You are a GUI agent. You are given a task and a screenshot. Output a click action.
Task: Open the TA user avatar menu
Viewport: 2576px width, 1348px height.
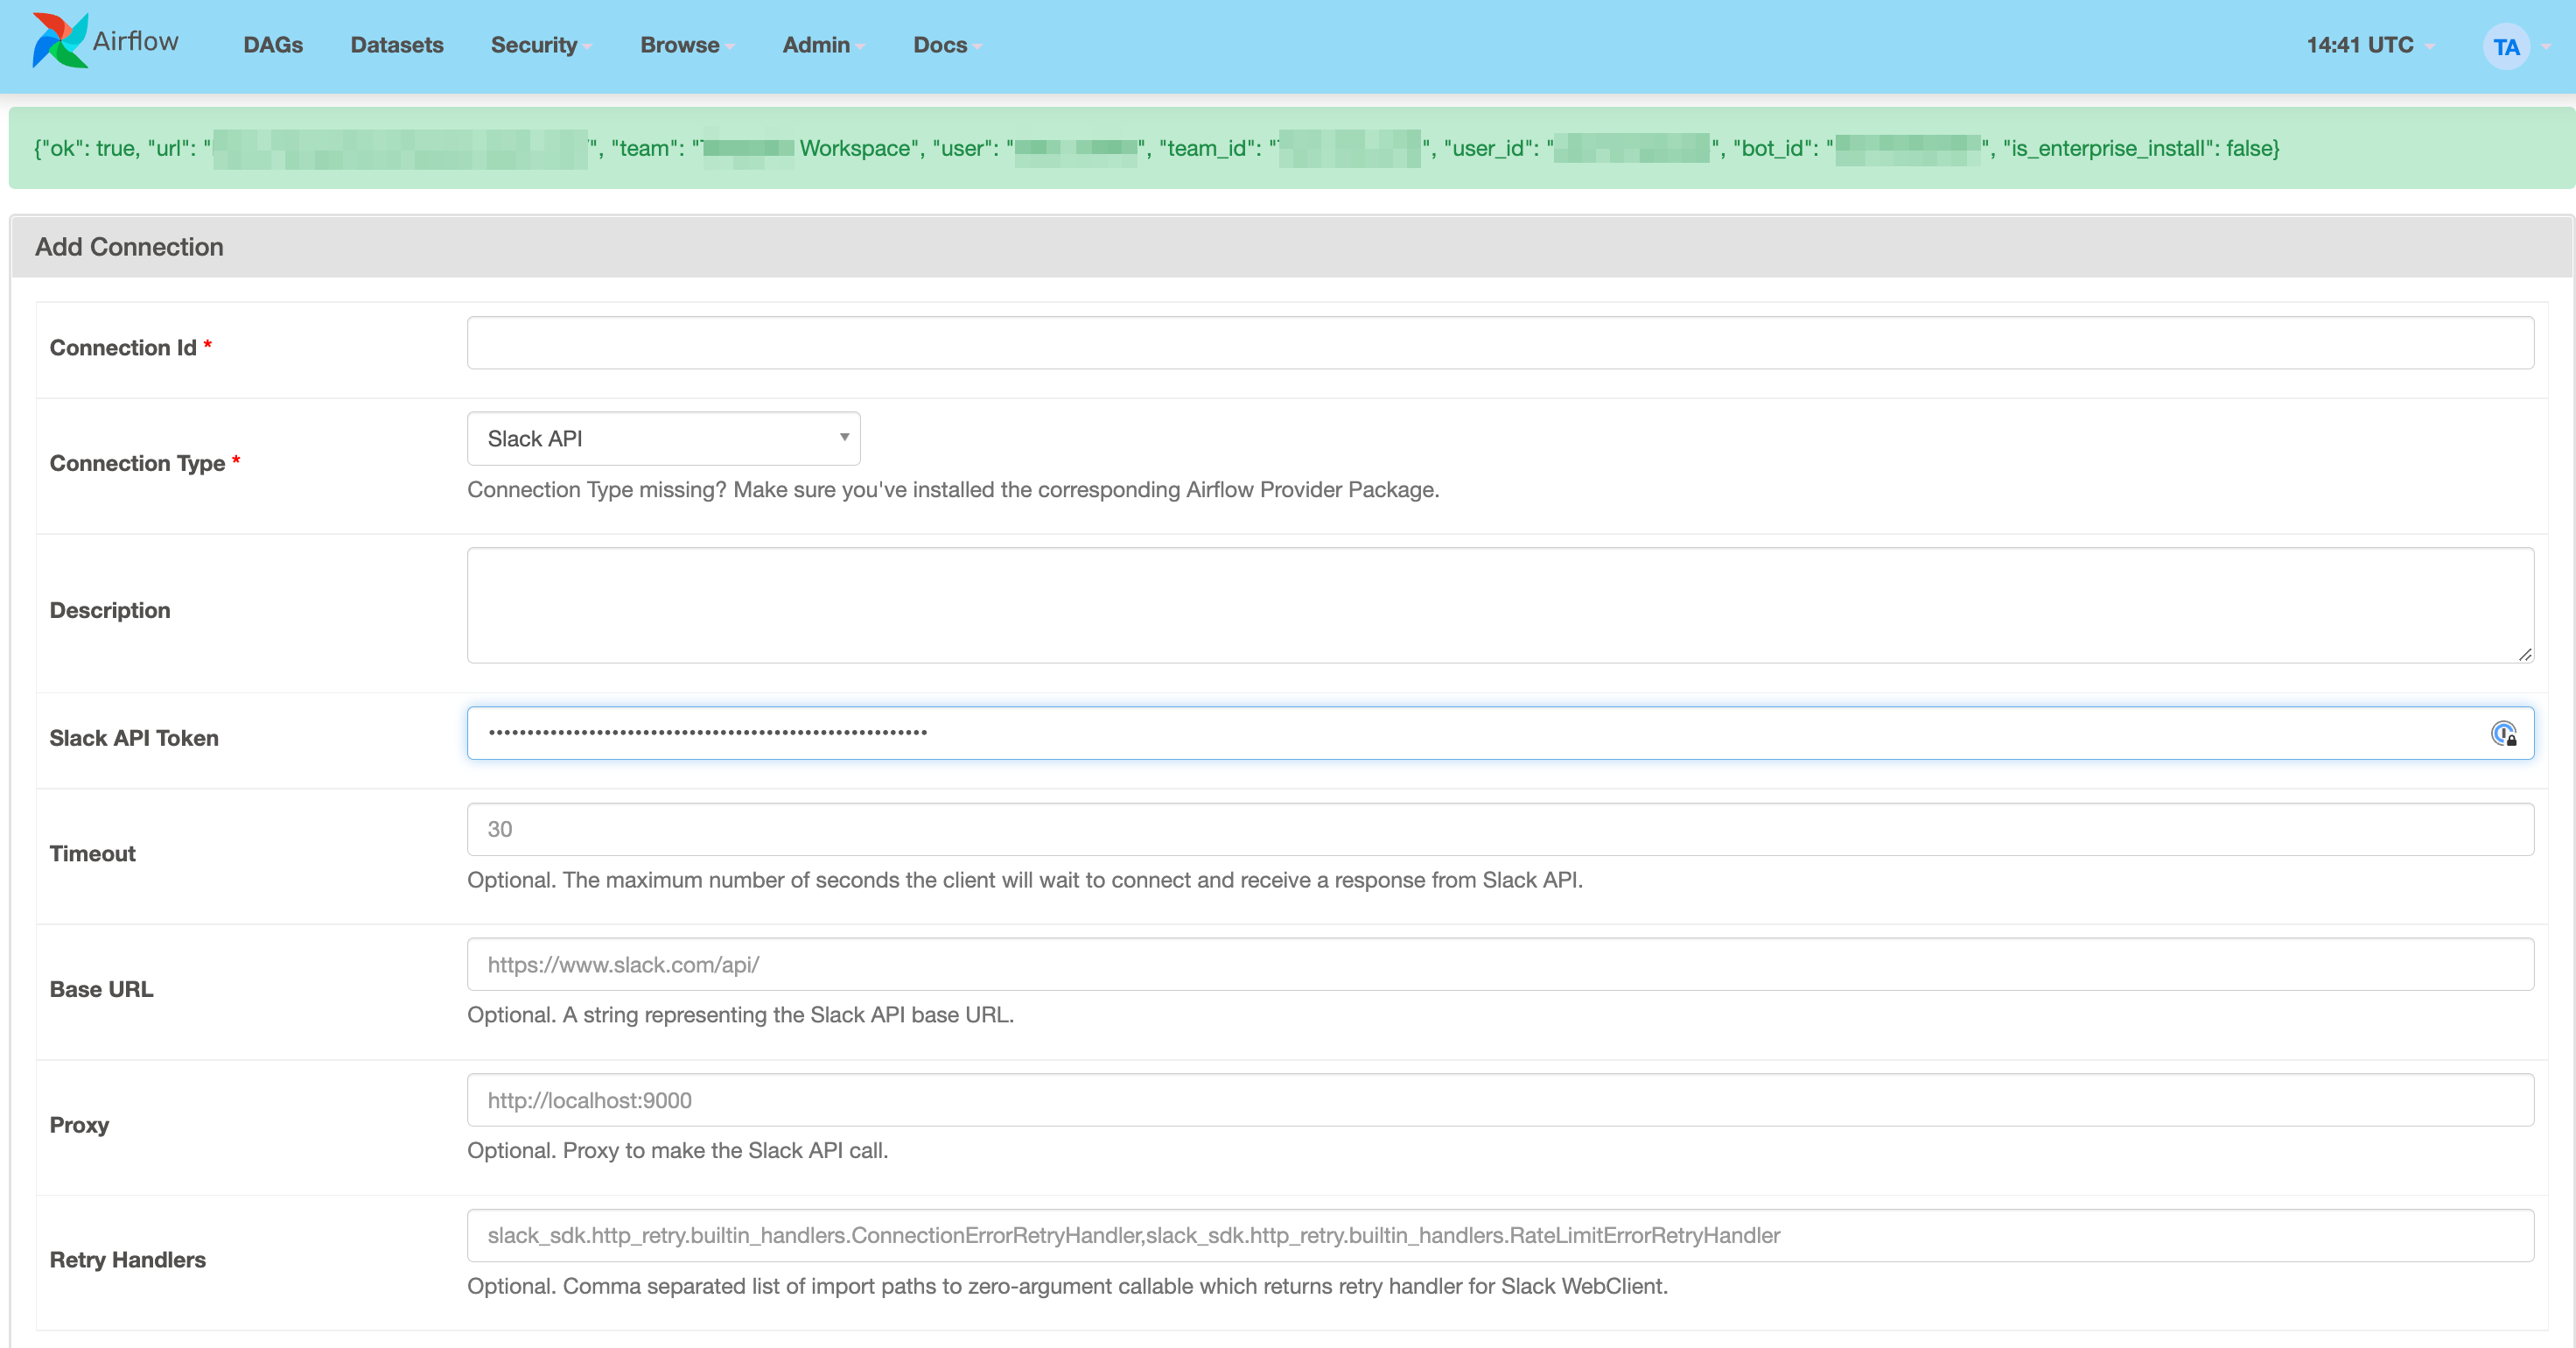[2505, 47]
